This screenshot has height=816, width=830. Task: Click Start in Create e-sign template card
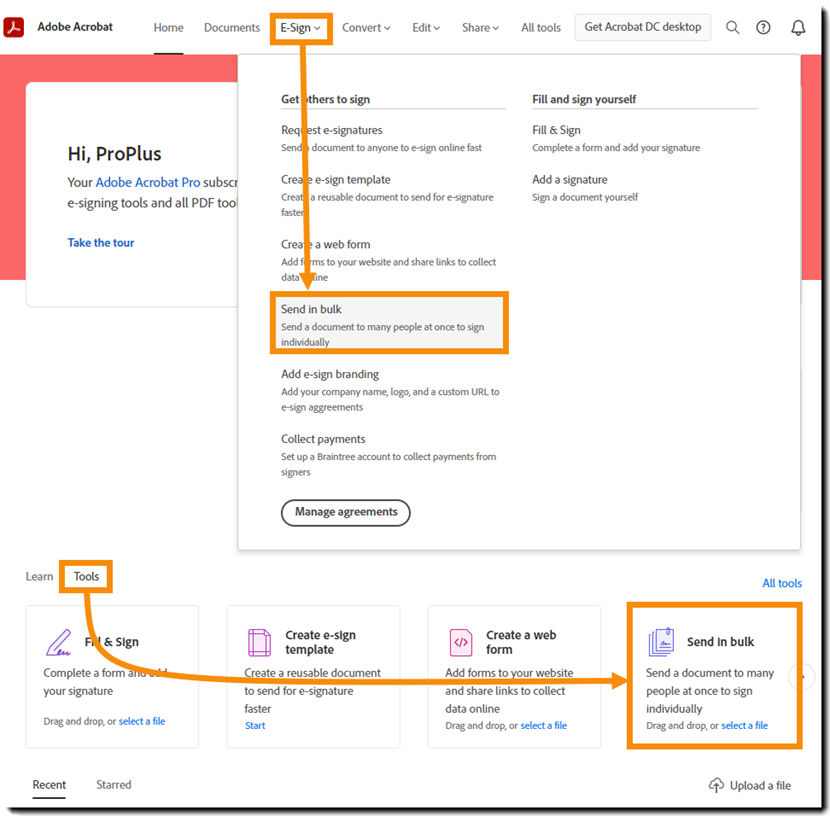coord(255,726)
